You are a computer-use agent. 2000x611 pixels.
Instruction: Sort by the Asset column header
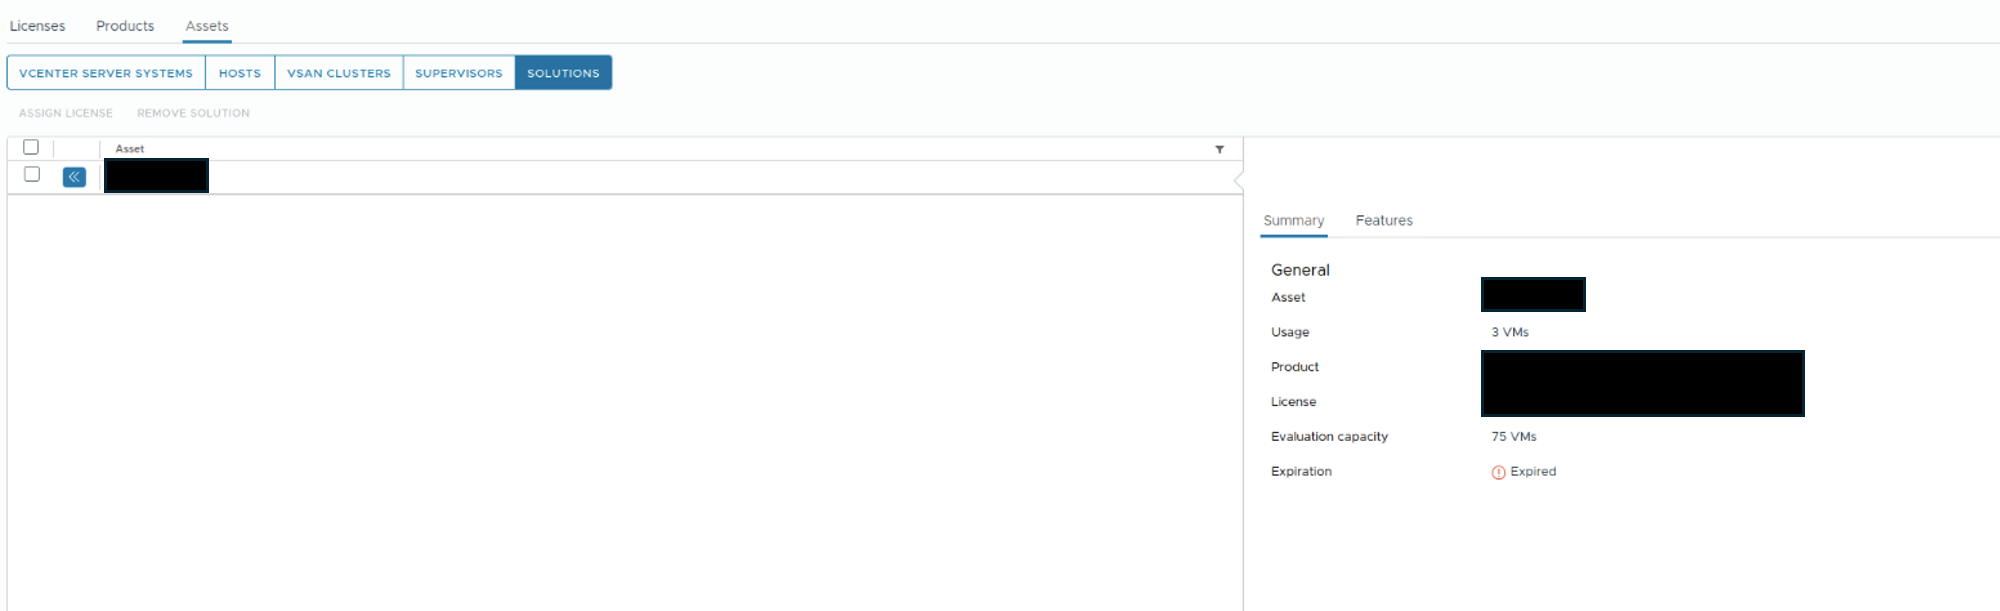[x=130, y=149]
